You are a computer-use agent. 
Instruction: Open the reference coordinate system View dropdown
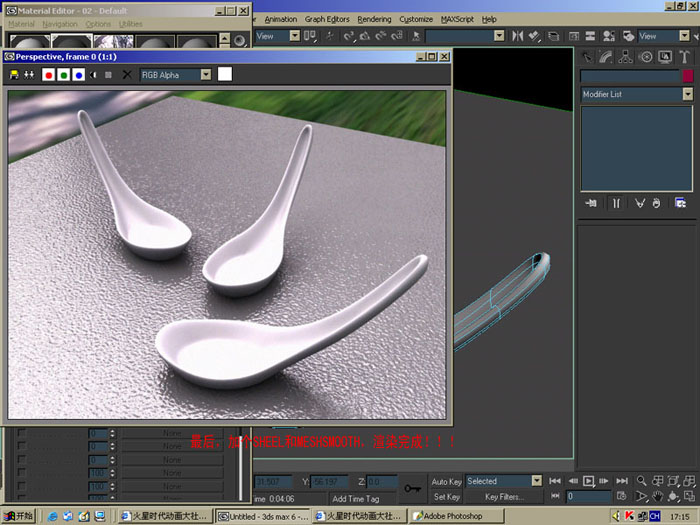[x=278, y=36]
